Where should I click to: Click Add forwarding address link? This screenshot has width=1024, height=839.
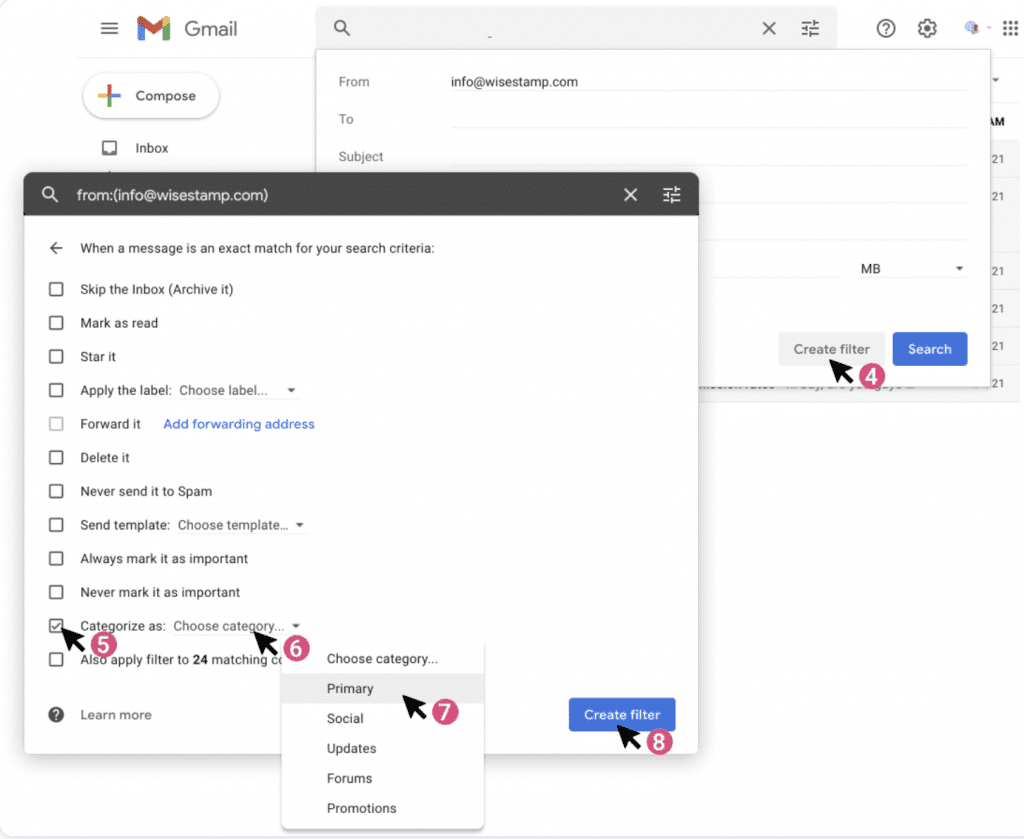[x=239, y=424]
